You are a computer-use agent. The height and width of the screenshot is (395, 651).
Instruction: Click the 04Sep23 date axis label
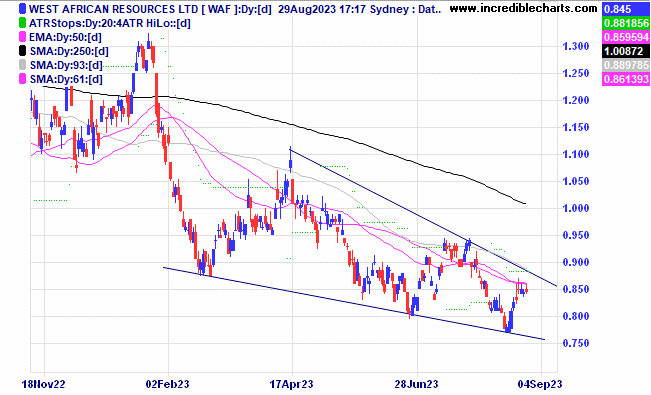coord(540,384)
